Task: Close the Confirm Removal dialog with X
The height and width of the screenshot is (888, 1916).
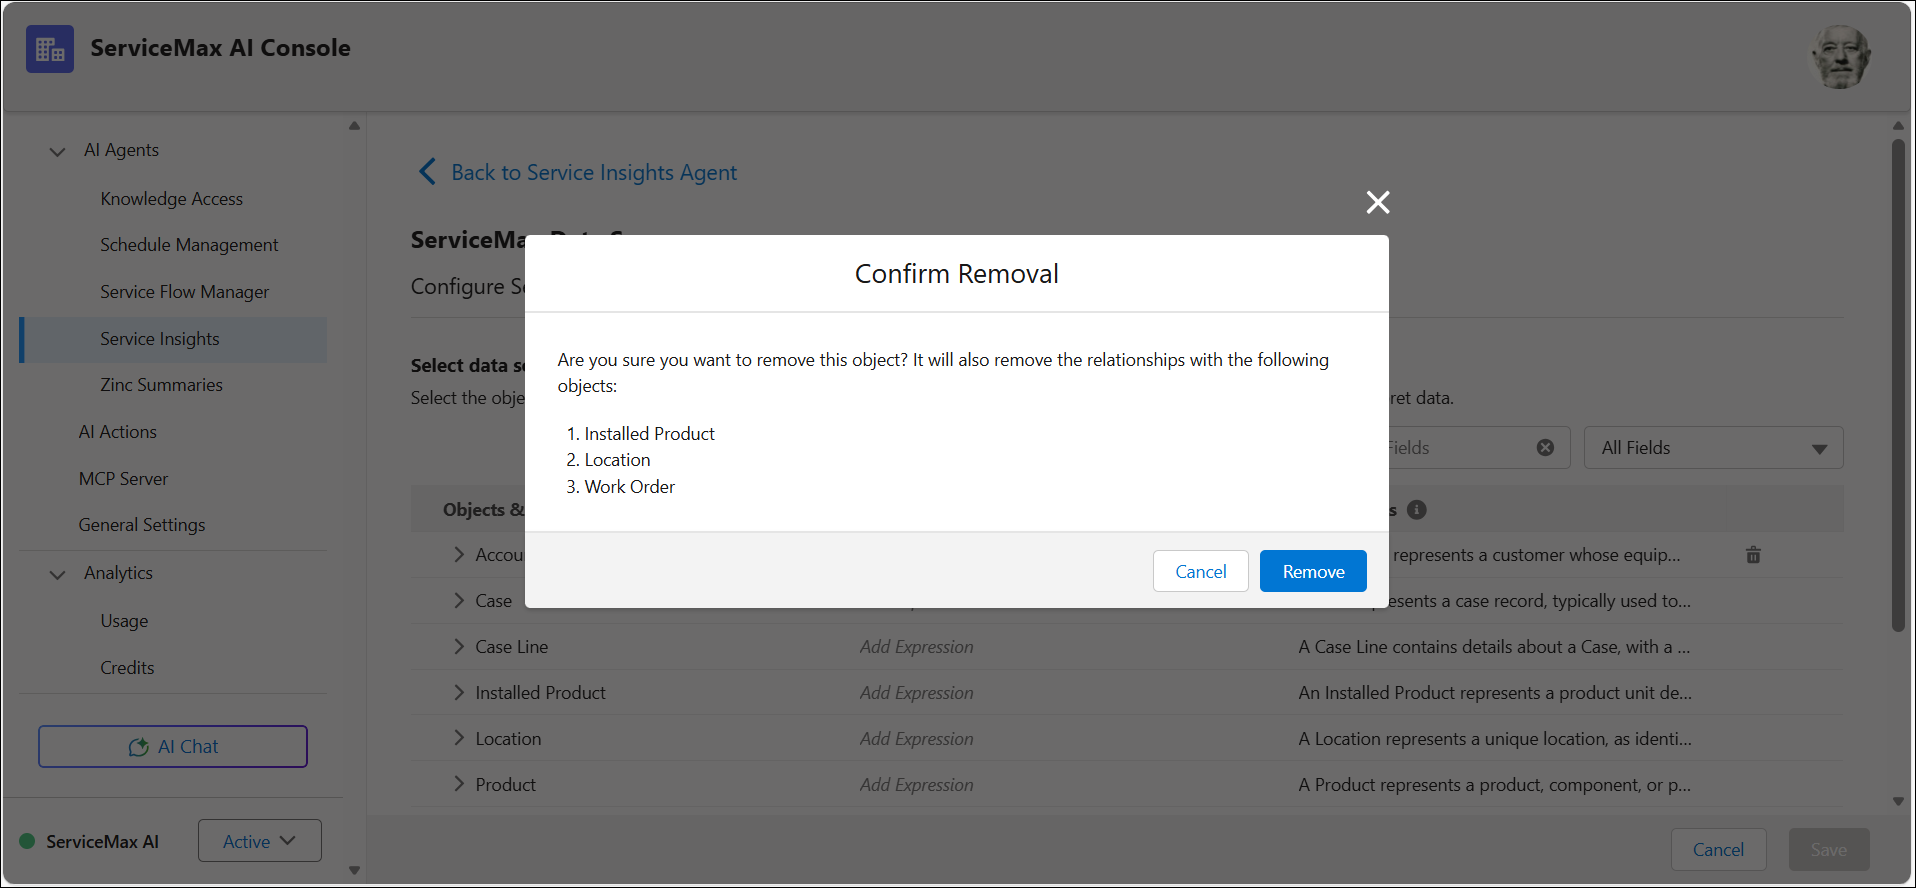Action: click(1378, 202)
